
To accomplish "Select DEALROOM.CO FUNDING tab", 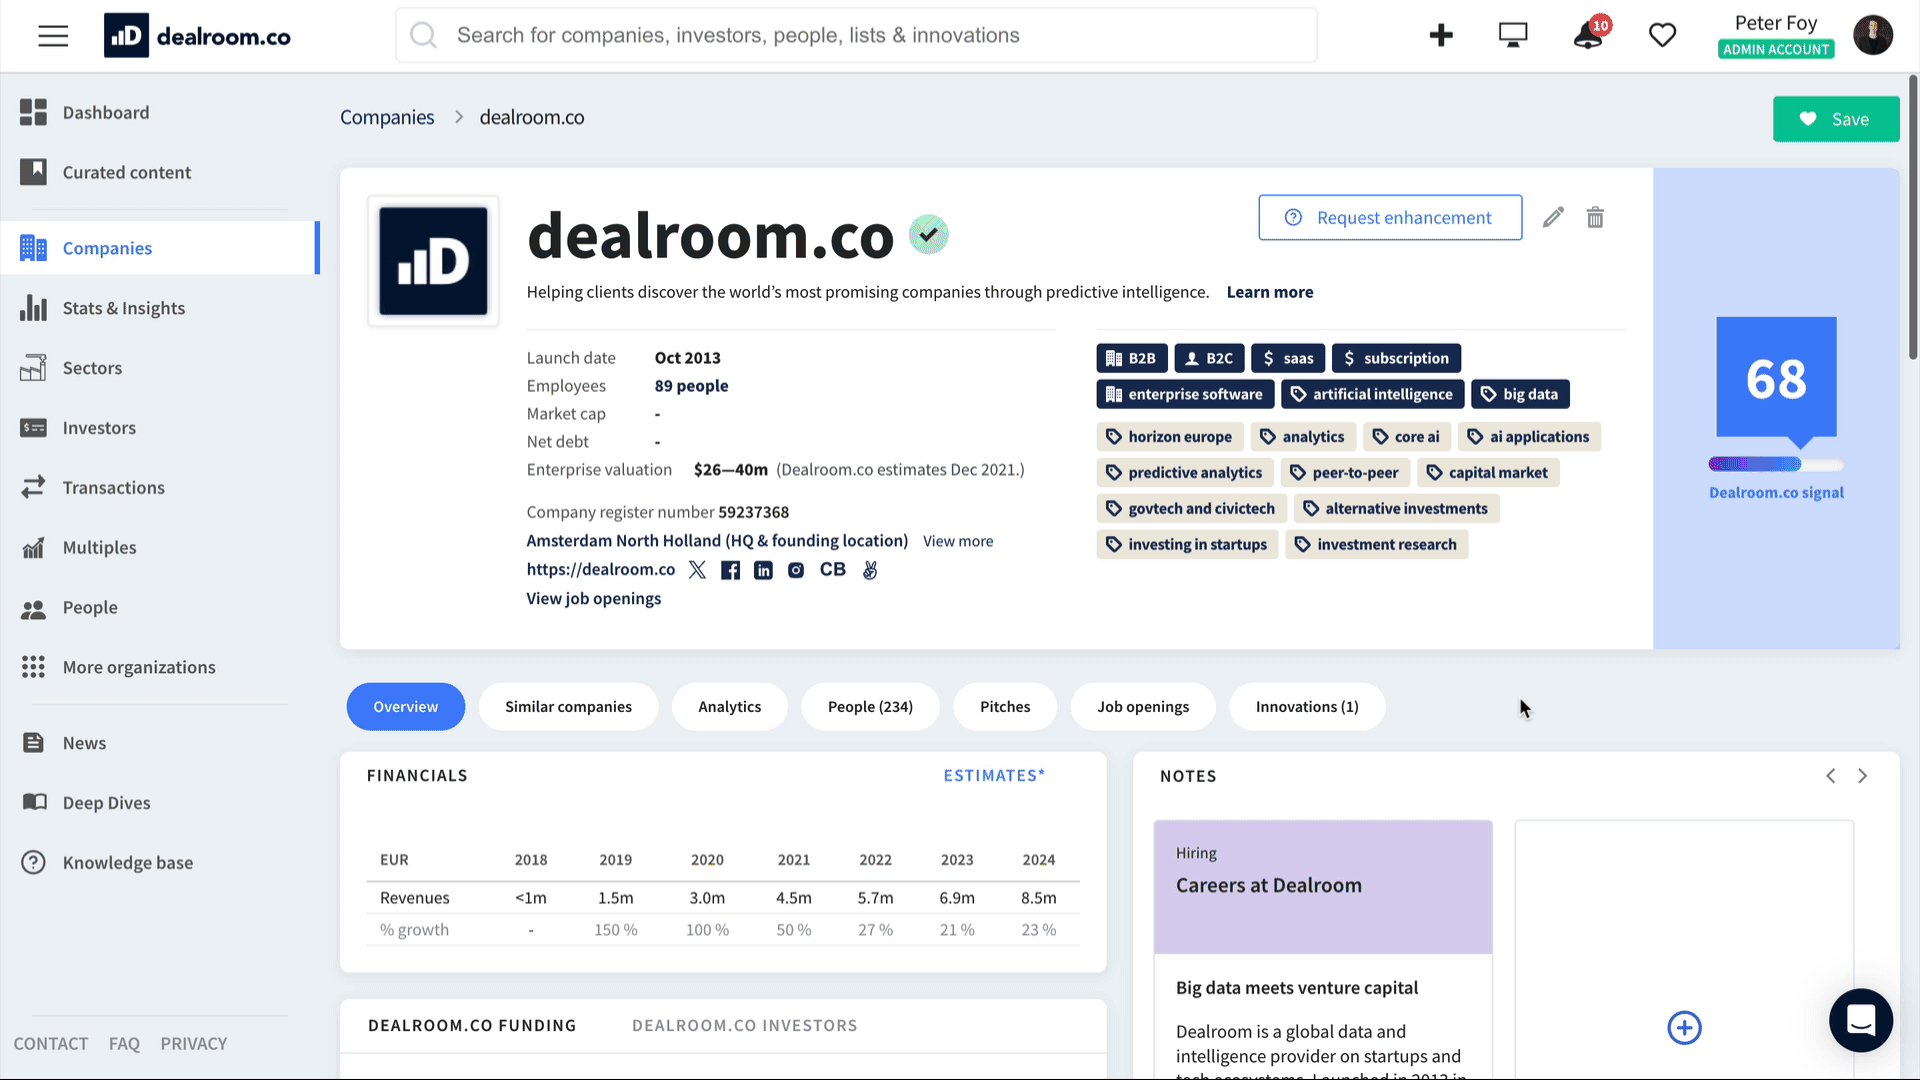I will [x=472, y=1025].
